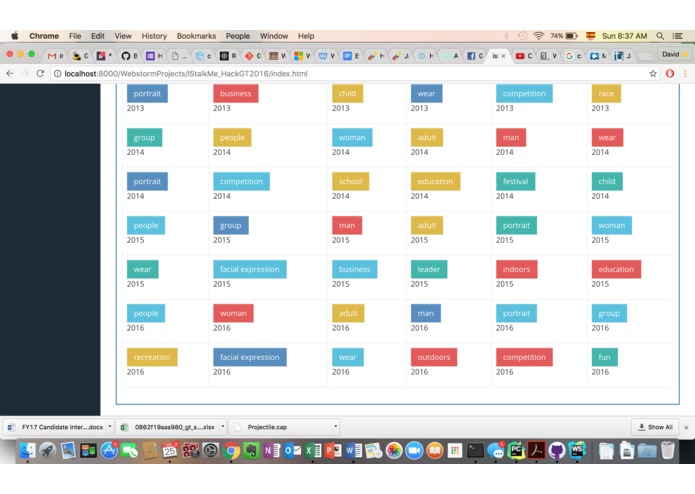Open the David profile button
Viewport: 695px width, 494px height.
pyautogui.click(x=675, y=54)
